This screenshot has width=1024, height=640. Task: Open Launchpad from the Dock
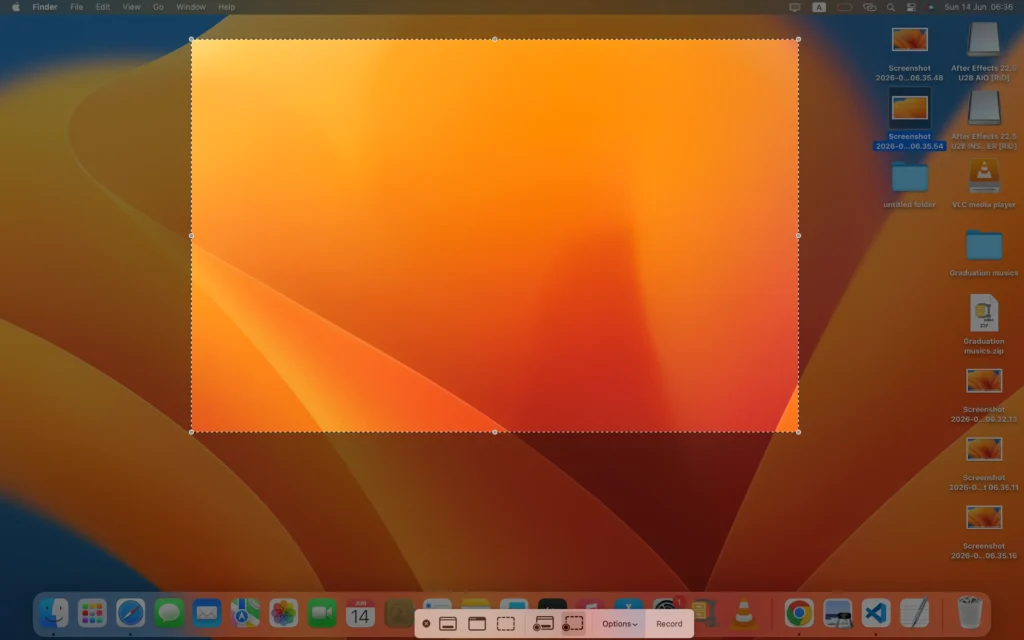pyautogui.click(x=92, y=613)
